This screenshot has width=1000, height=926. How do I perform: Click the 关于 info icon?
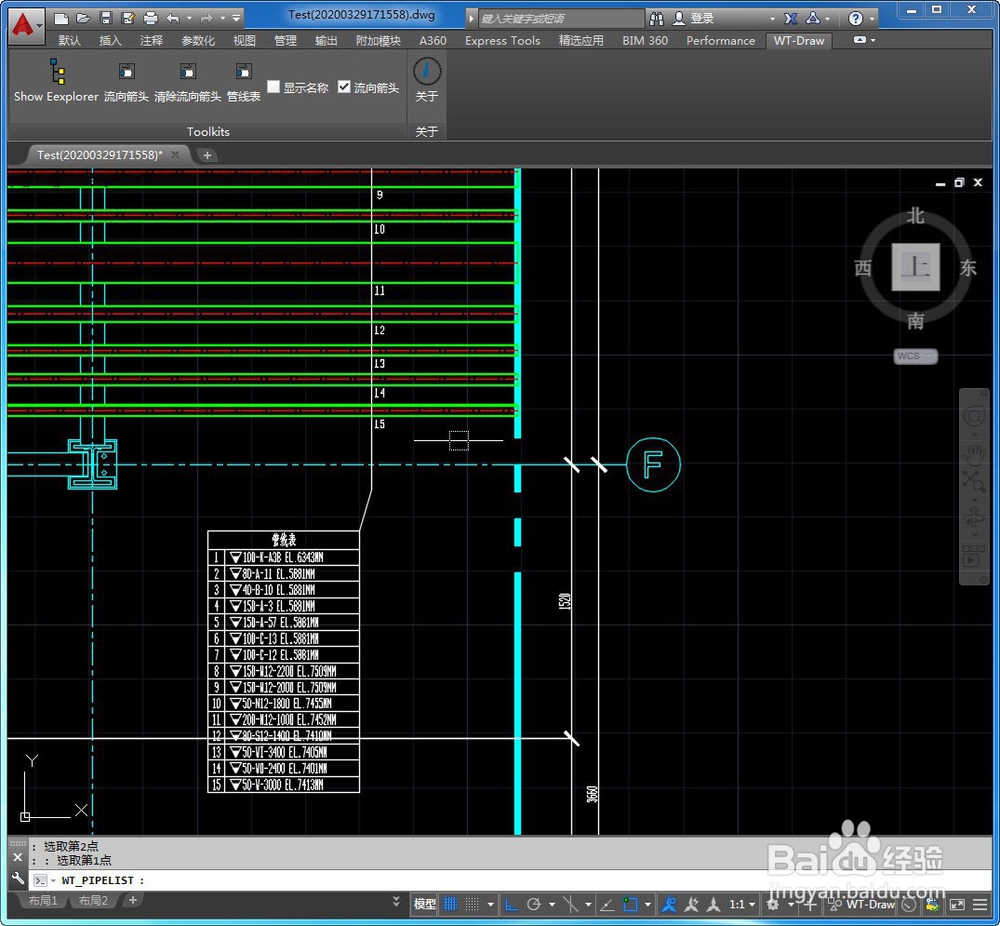(x=427, y=71)
